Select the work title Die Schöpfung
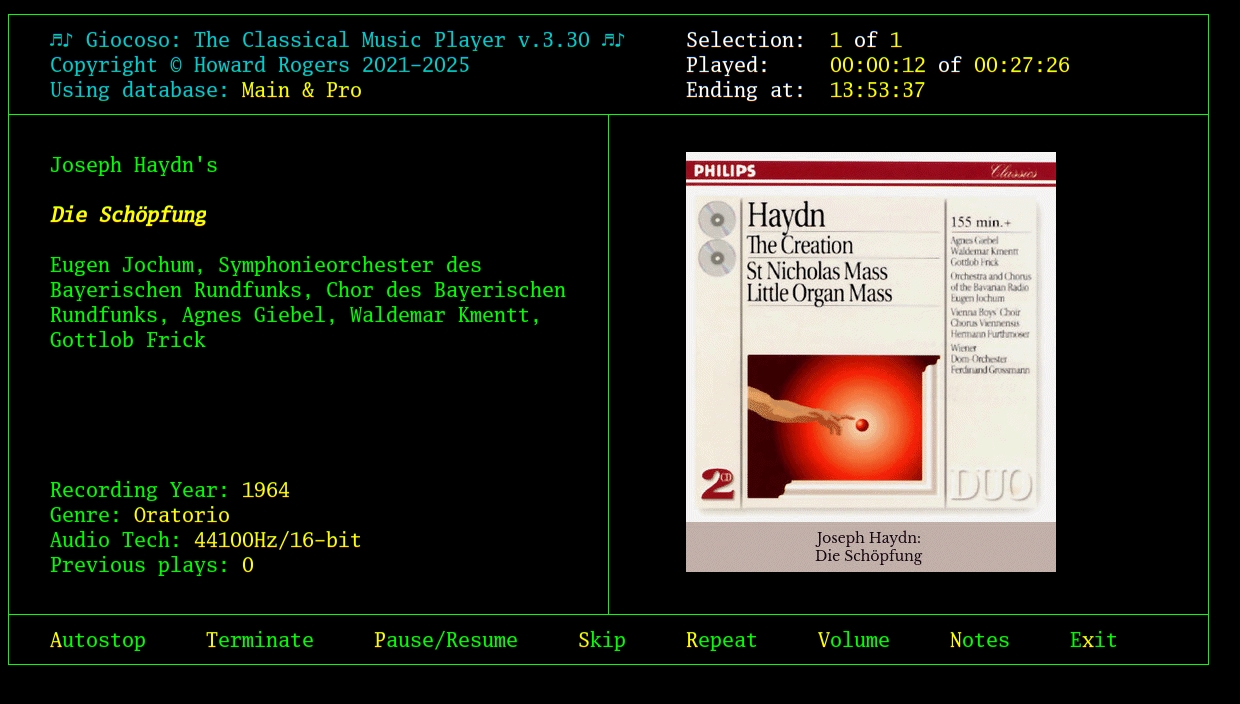 click(128, 214)
